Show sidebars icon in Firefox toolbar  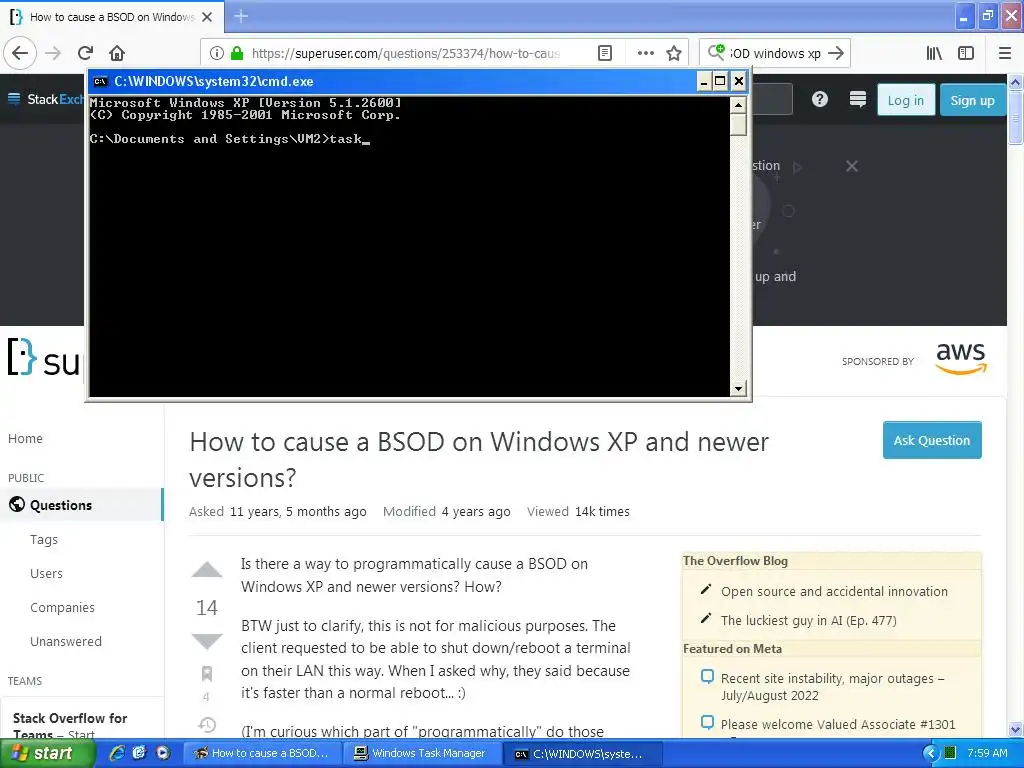coord(966,53)
